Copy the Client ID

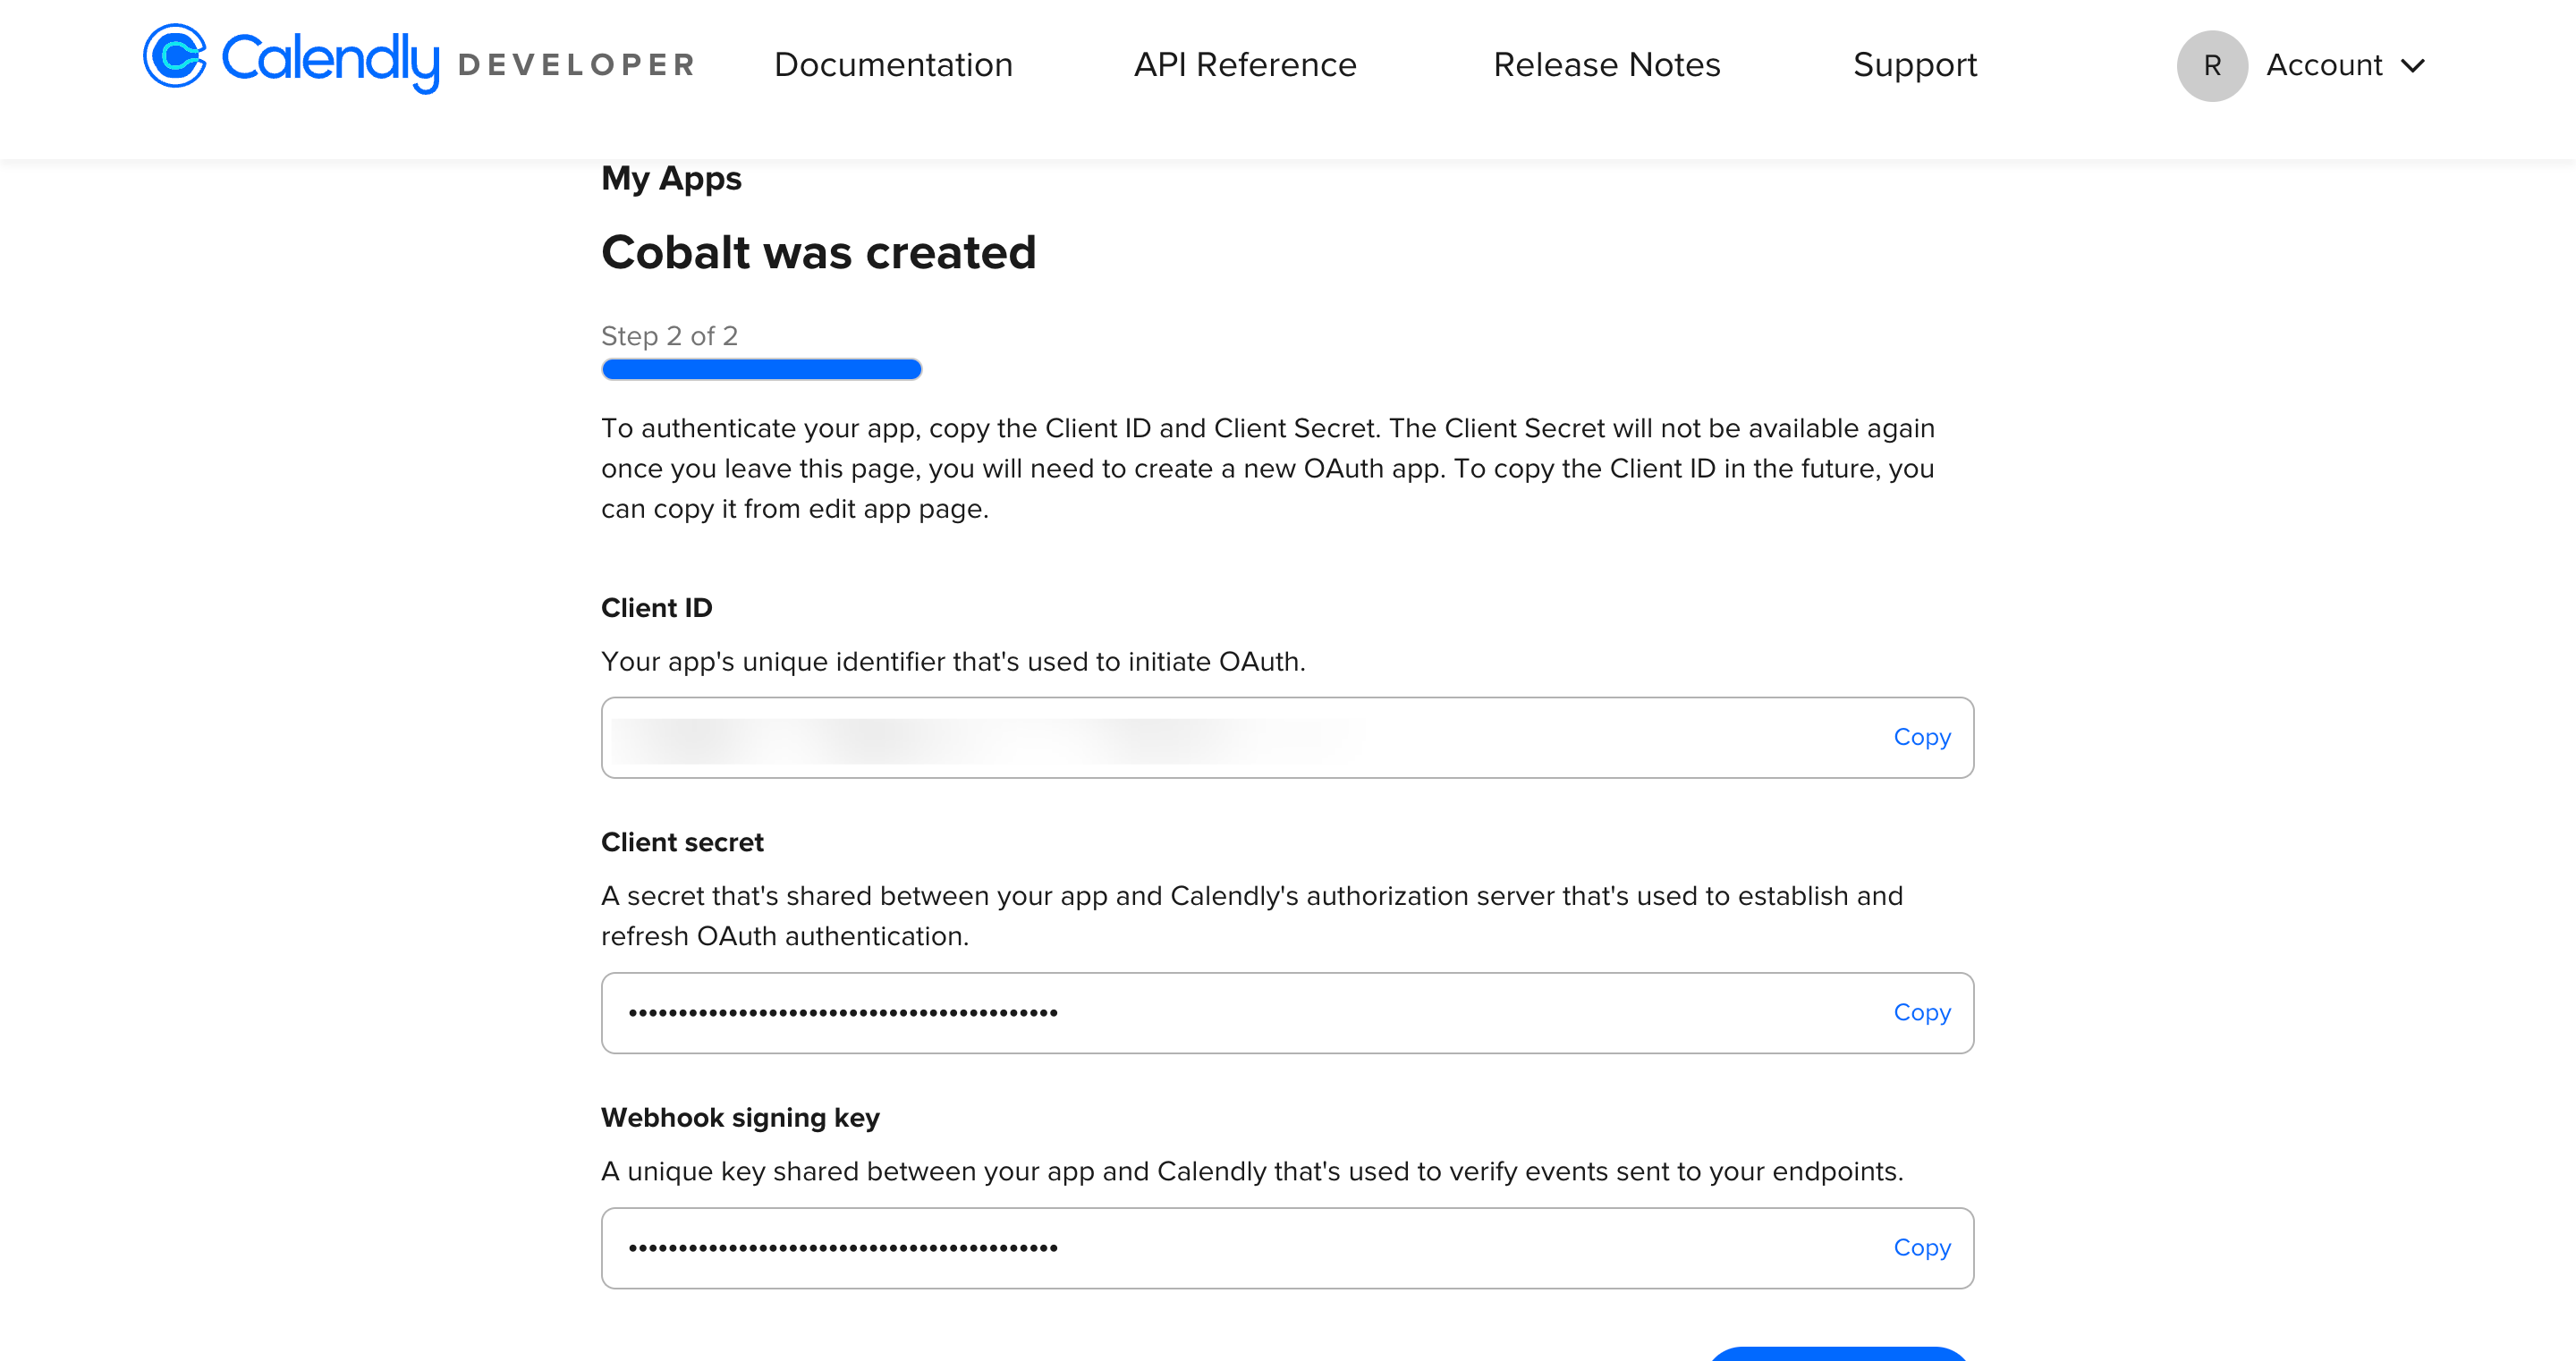tap(1922, 737)
